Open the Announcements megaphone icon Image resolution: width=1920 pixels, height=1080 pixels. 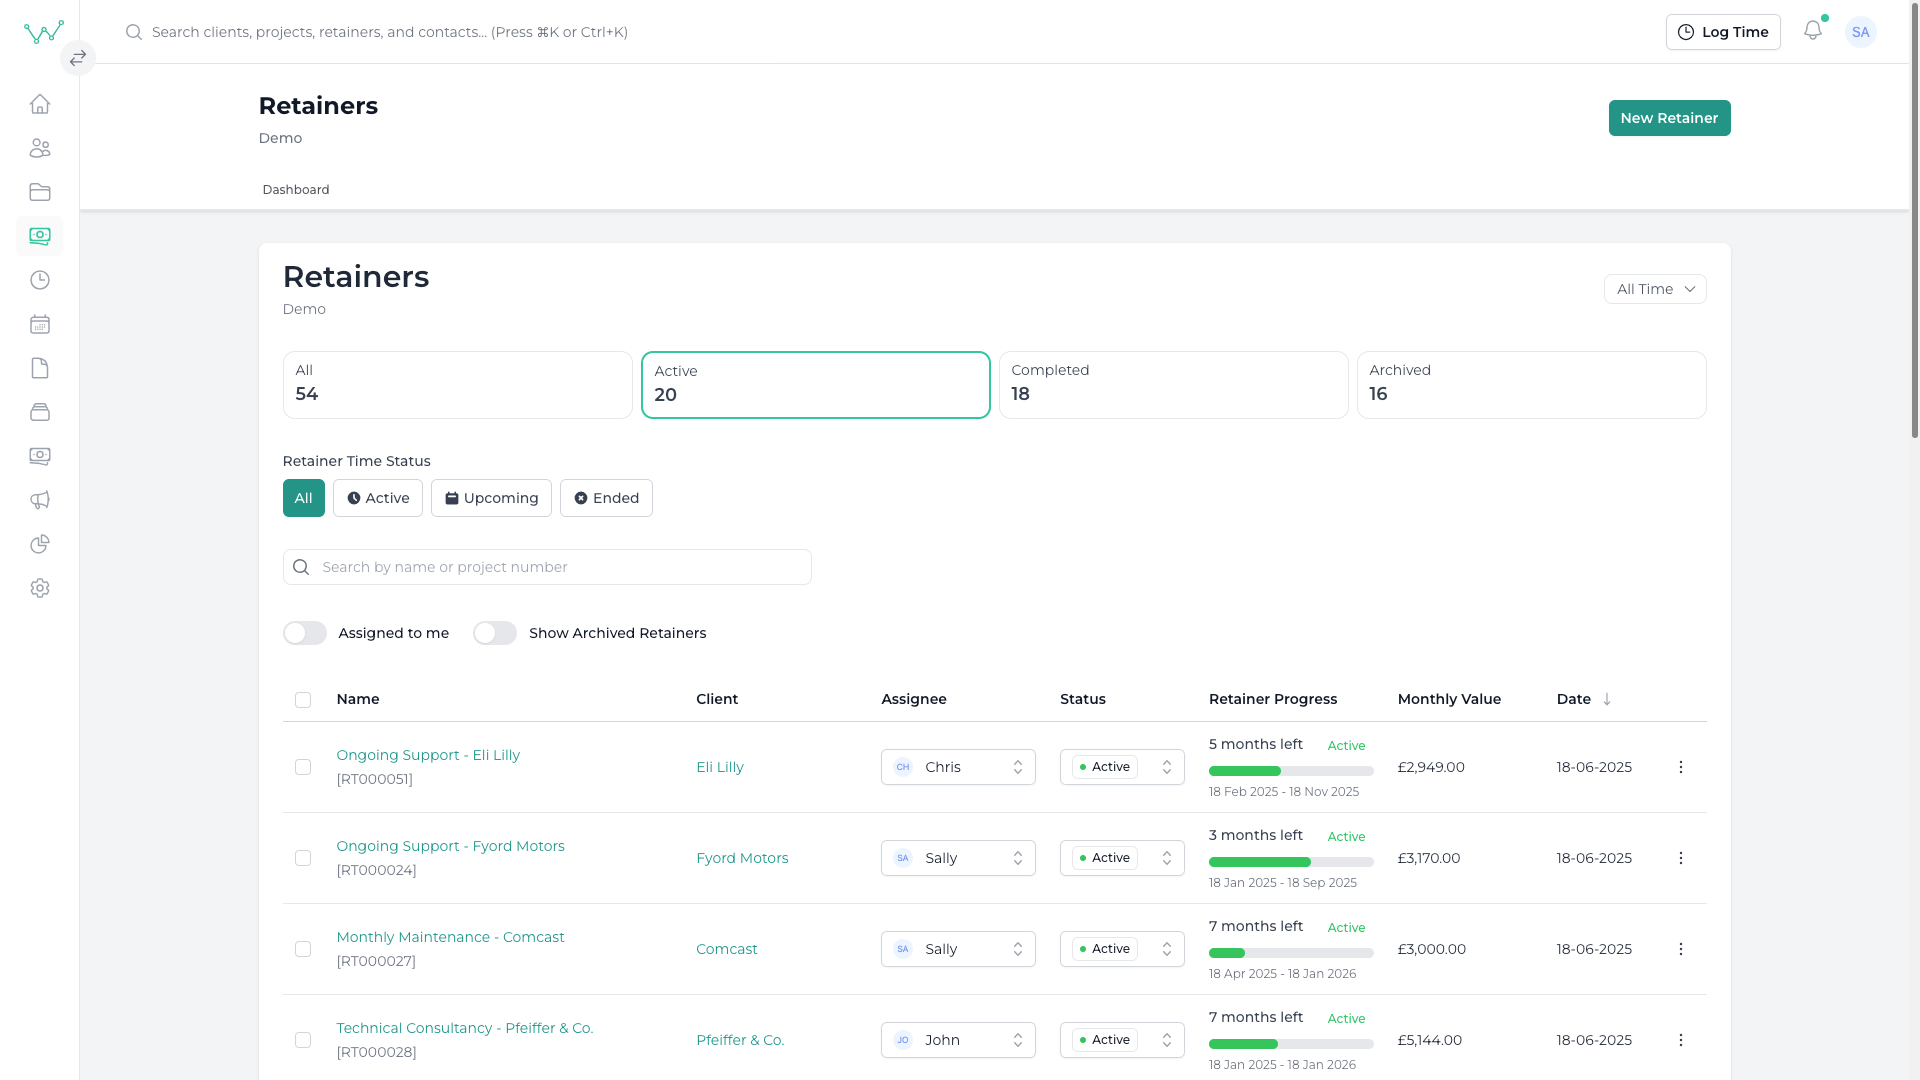tap(40, 500)
